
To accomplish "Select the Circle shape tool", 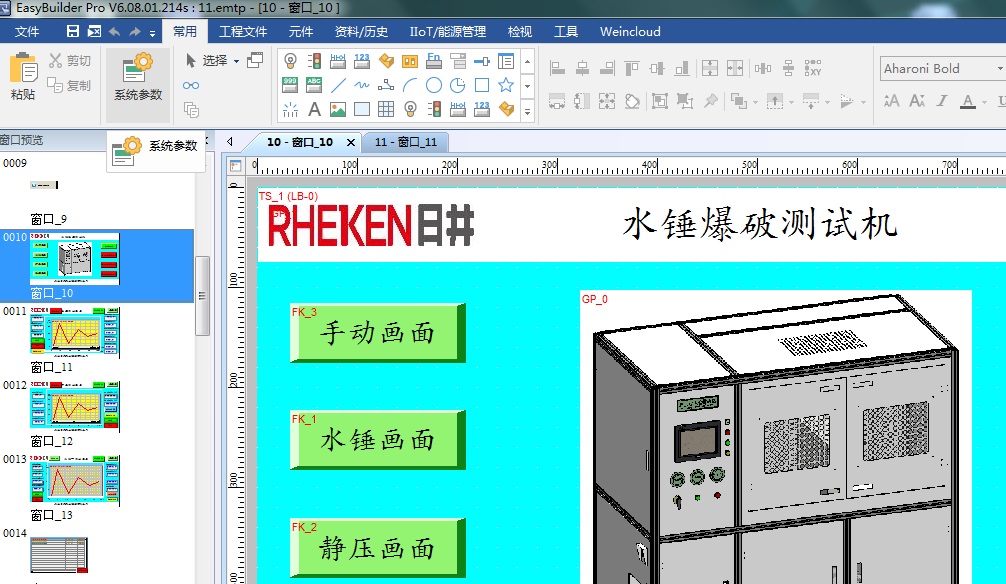I will (x=434, y=86).
